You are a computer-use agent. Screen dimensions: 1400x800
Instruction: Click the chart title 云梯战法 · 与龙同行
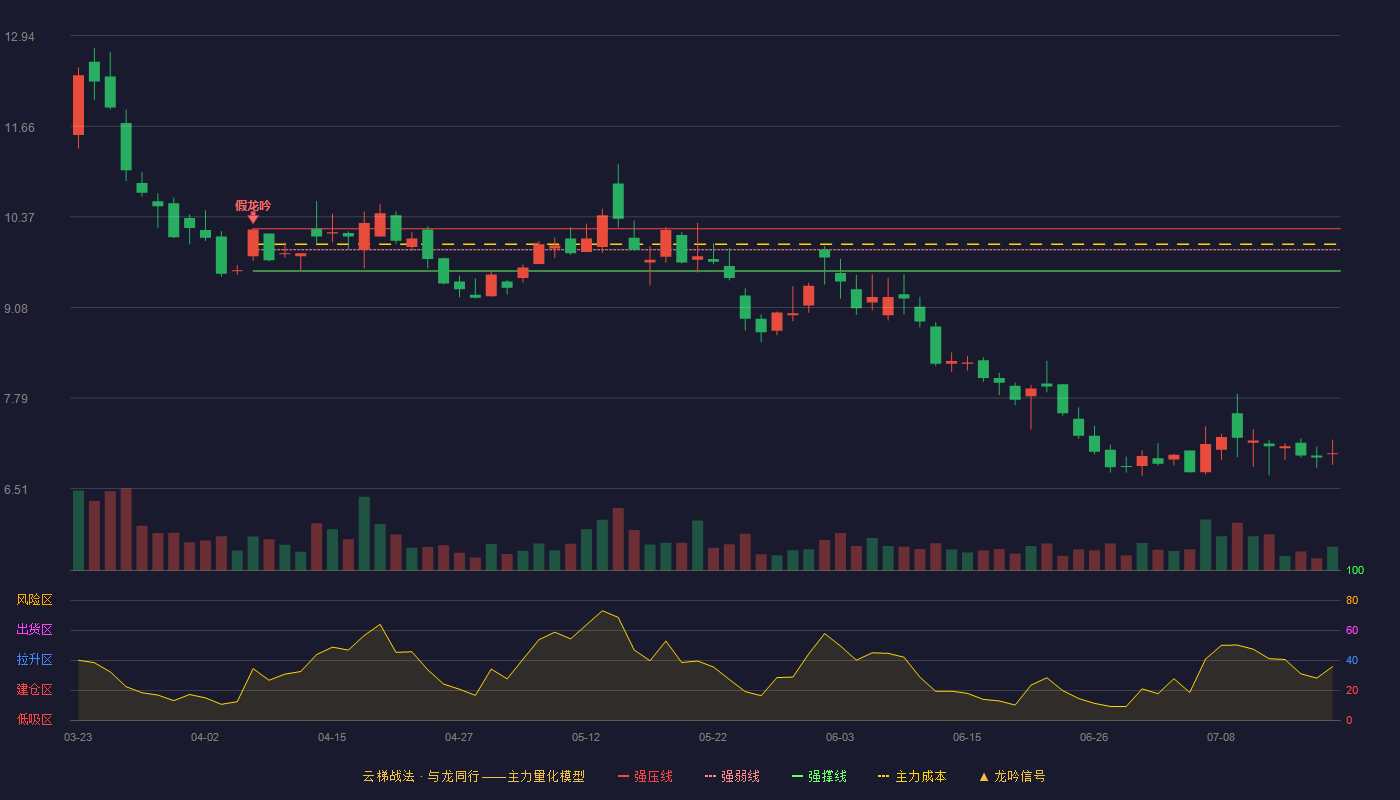click(421, 776)
